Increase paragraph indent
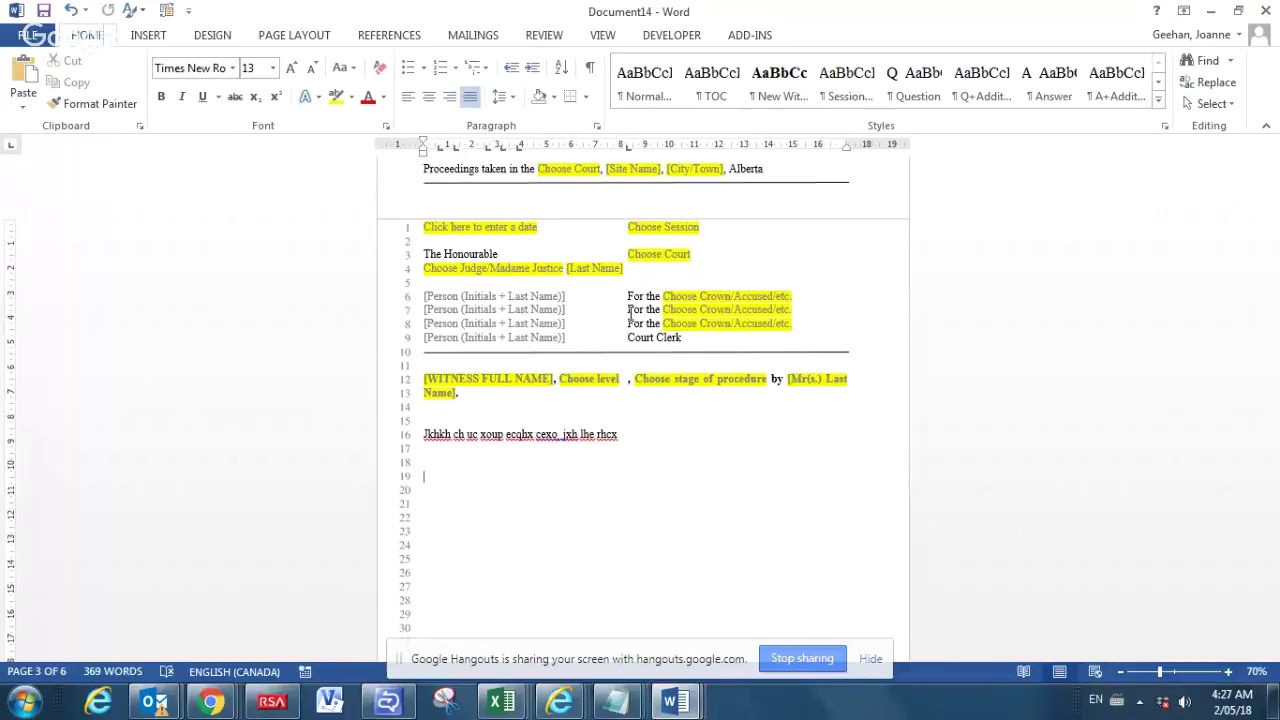The height and width of the screenshot is (720, 1280). coord(533,68)
